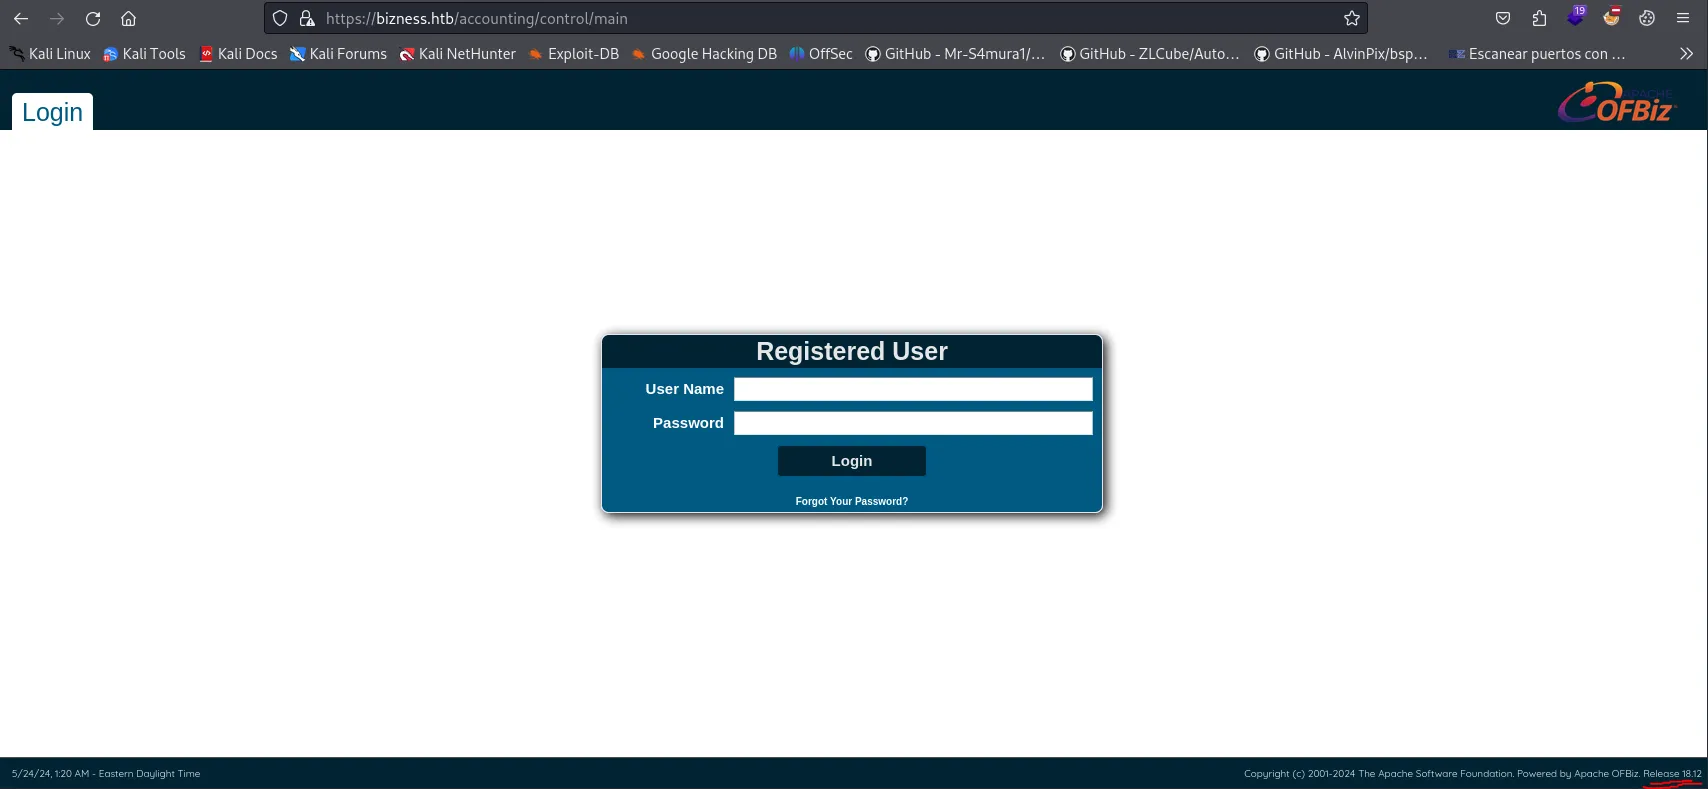Open the Kali Tools bookmark
The image size is (1708, 789).
[145, 54]
